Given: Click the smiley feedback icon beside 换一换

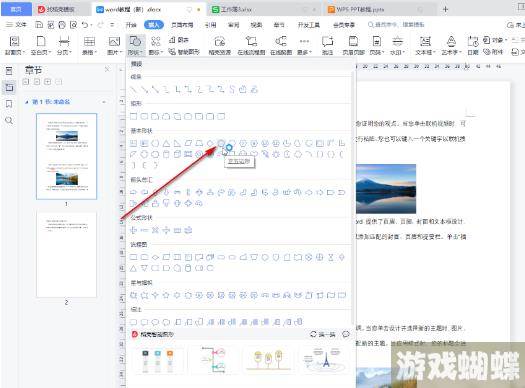Looking at the screenshot, I should coord(346,334).
